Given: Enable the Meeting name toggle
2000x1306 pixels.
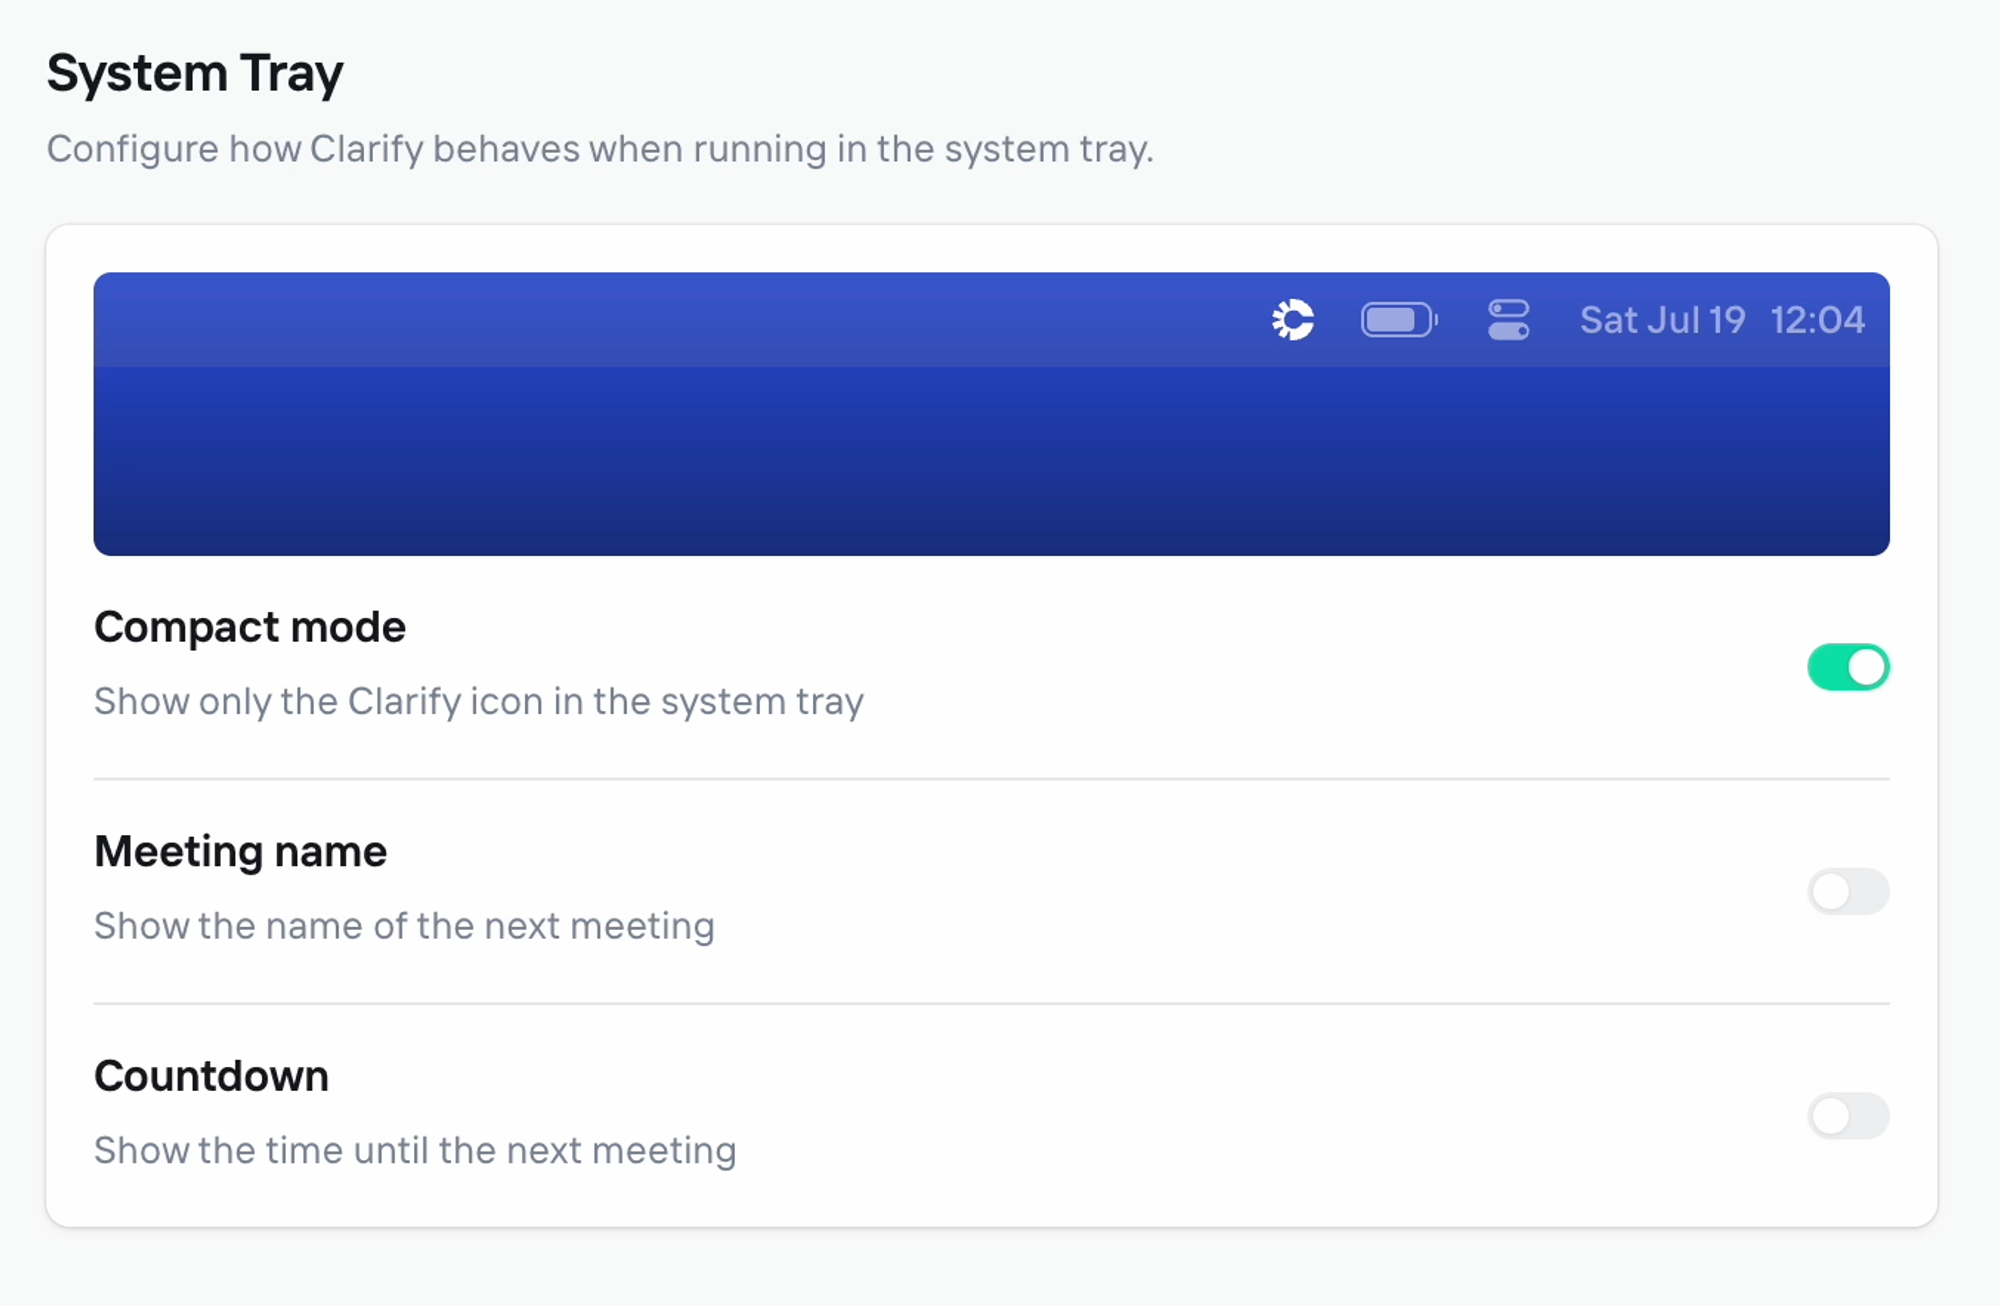Looking at the screenshot, I should (x=1848, y=891).
